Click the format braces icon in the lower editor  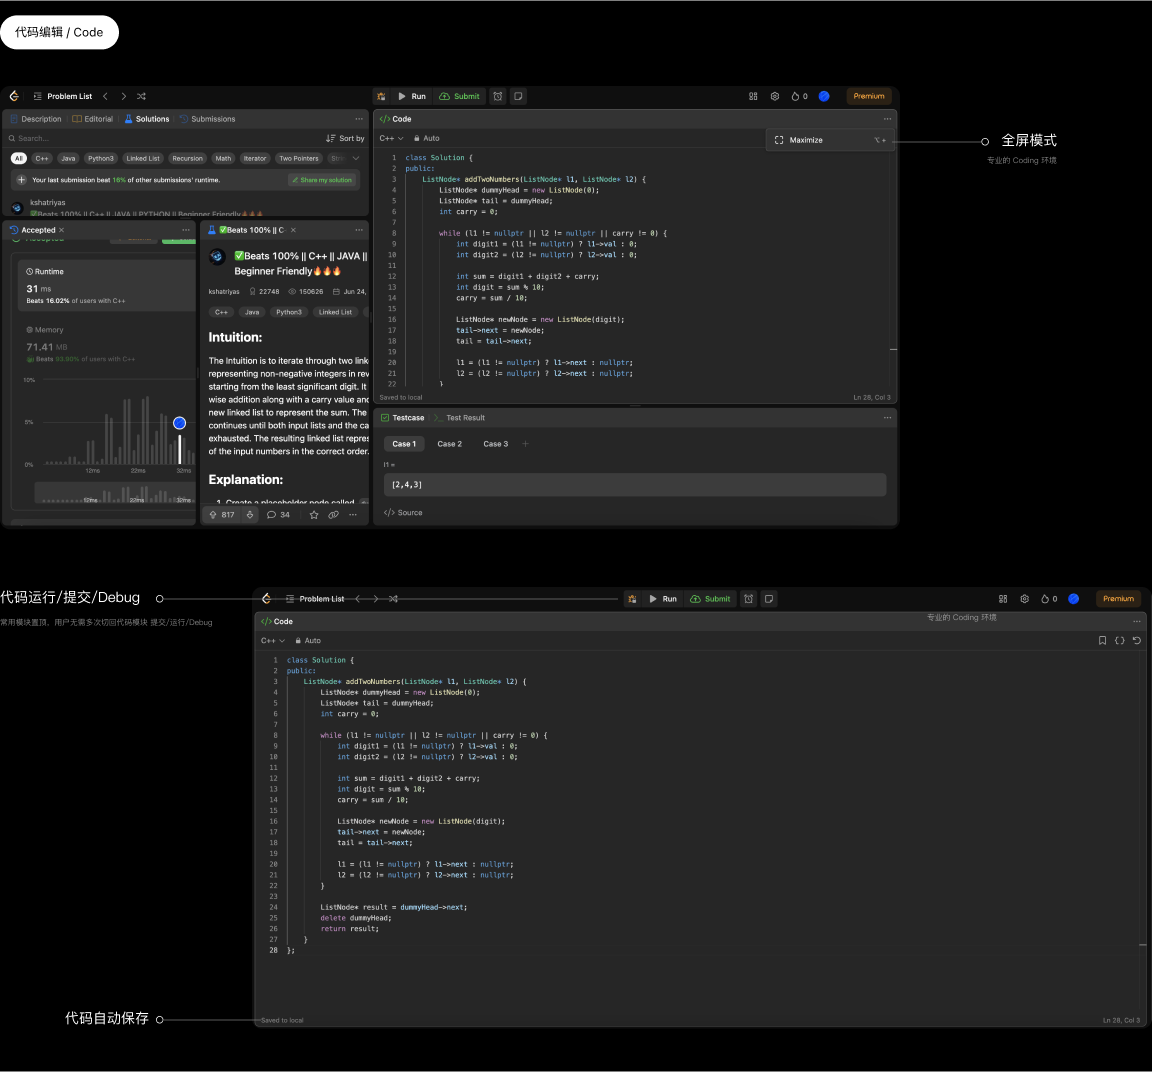pos(1119,641)
